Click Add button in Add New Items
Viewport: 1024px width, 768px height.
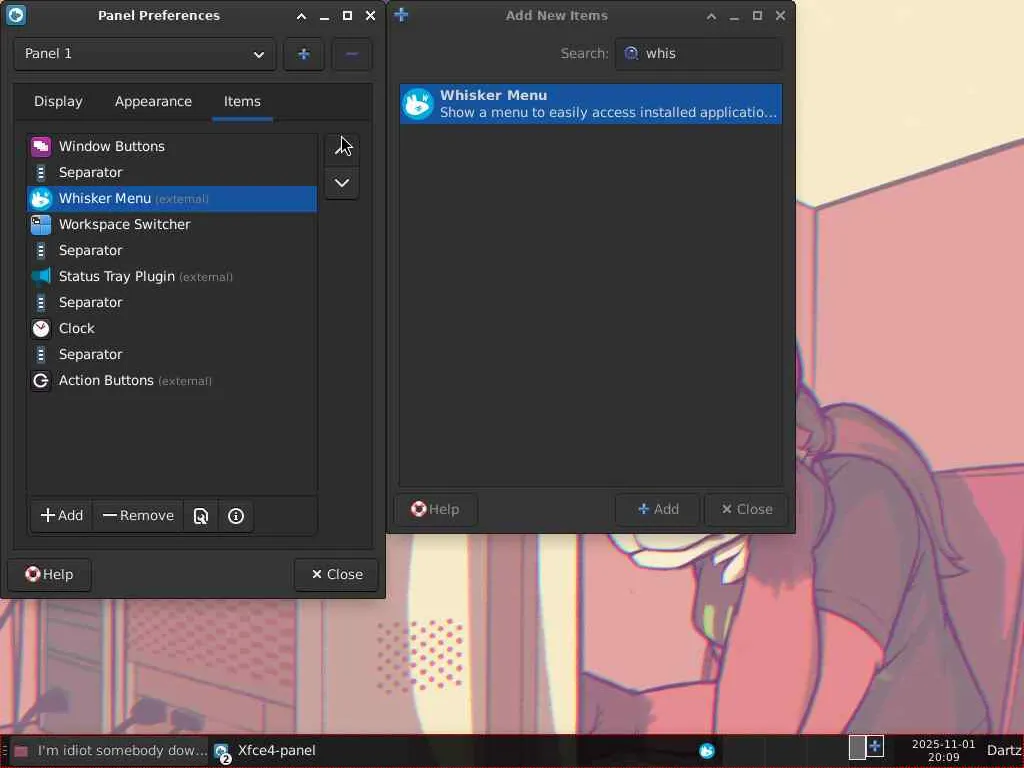(658, 509)
